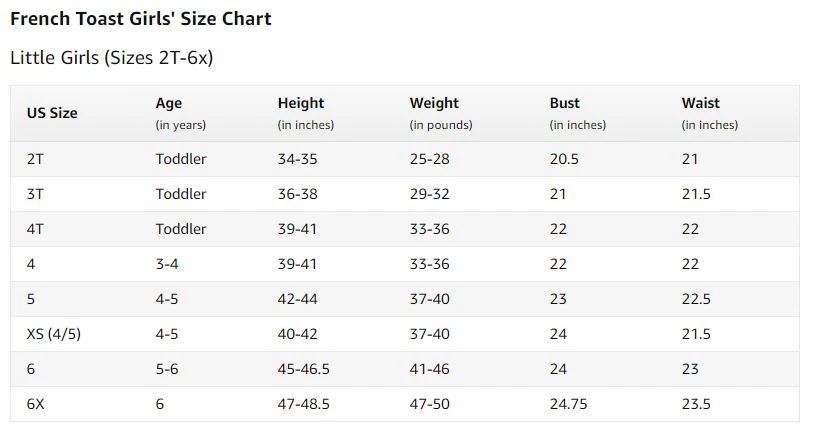Click the 36-38 height cell
Screen dimensions: 813x434
click(x=297, y=194)
